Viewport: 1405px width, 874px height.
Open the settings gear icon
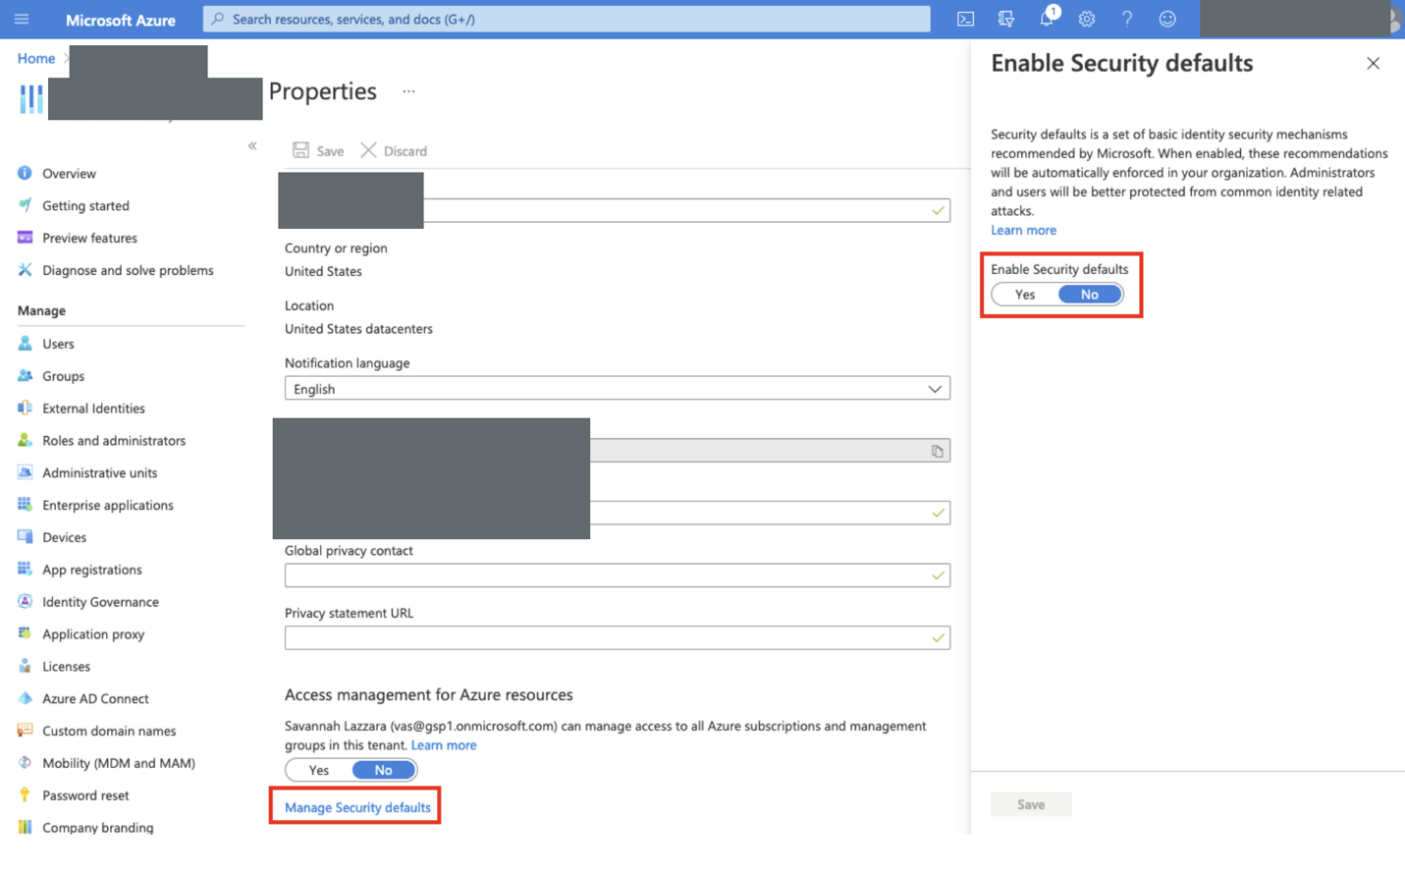tap(1086, 19)
